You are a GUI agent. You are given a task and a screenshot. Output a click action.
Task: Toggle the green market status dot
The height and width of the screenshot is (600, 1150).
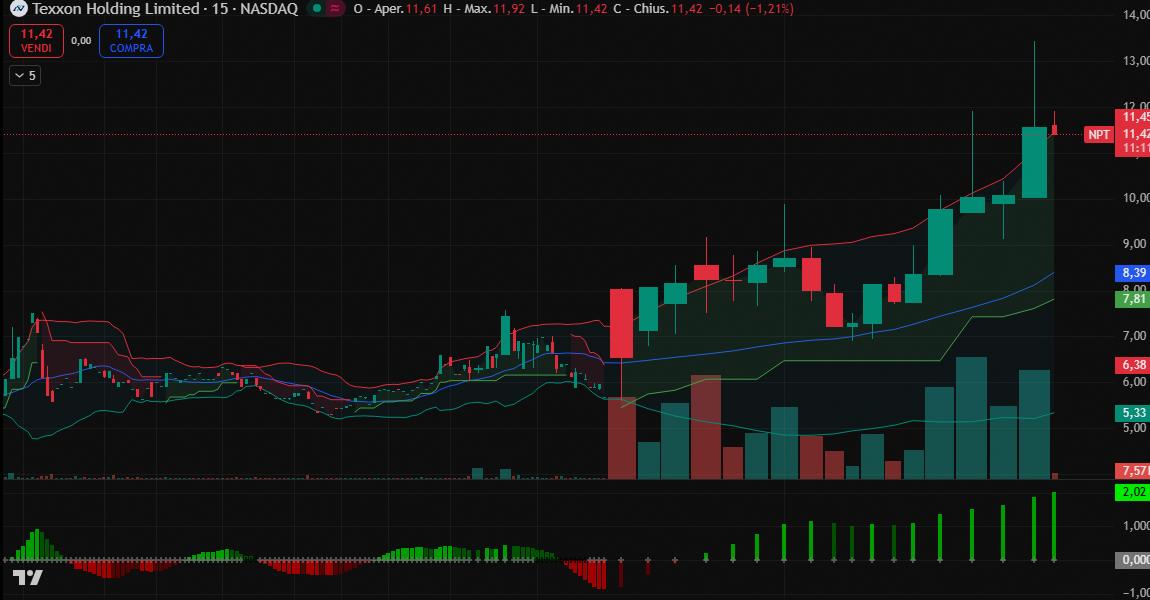pos(316,9)
